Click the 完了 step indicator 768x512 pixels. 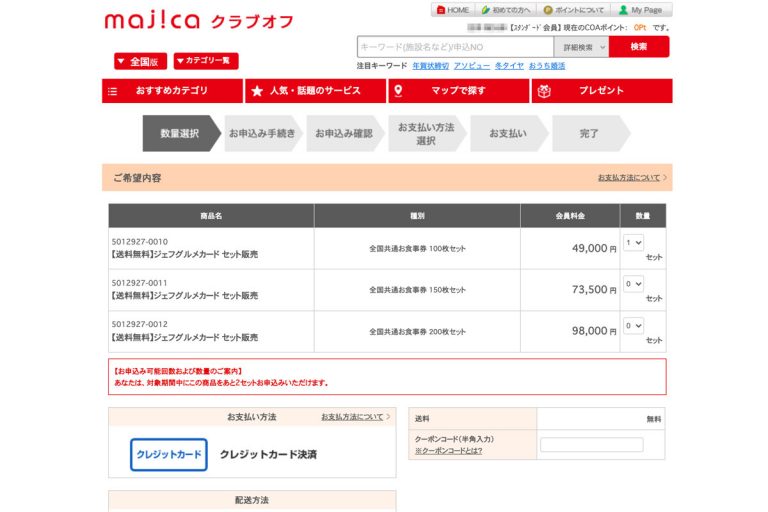tap(591, 133)
